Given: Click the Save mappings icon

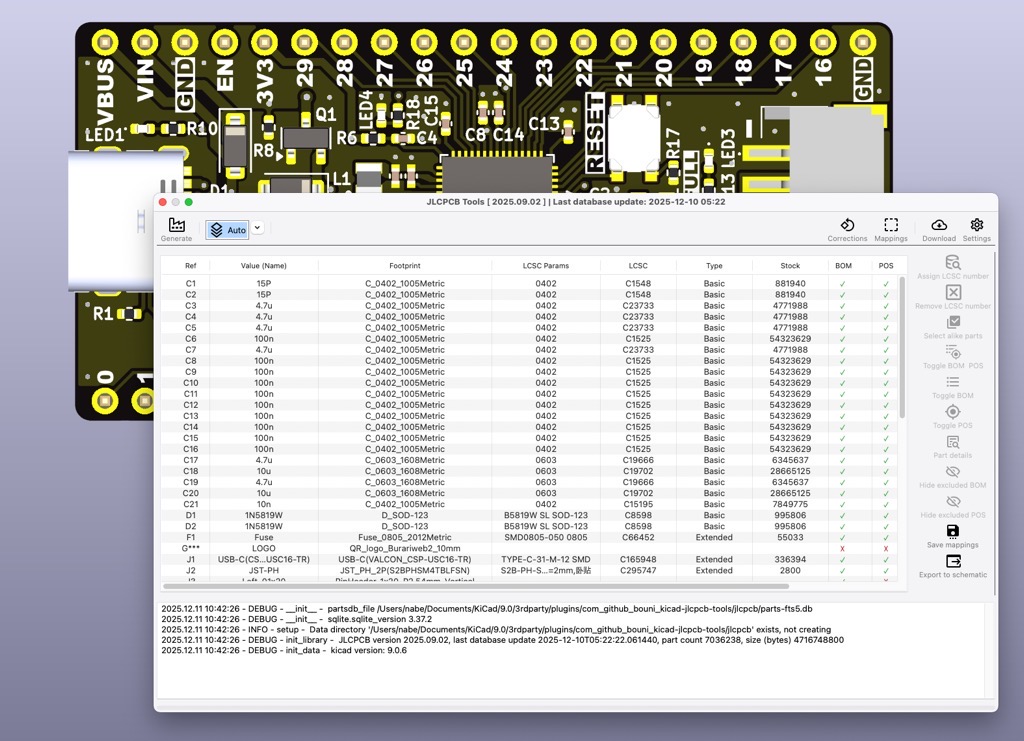Looking at the screenshot, I should 953,532.
